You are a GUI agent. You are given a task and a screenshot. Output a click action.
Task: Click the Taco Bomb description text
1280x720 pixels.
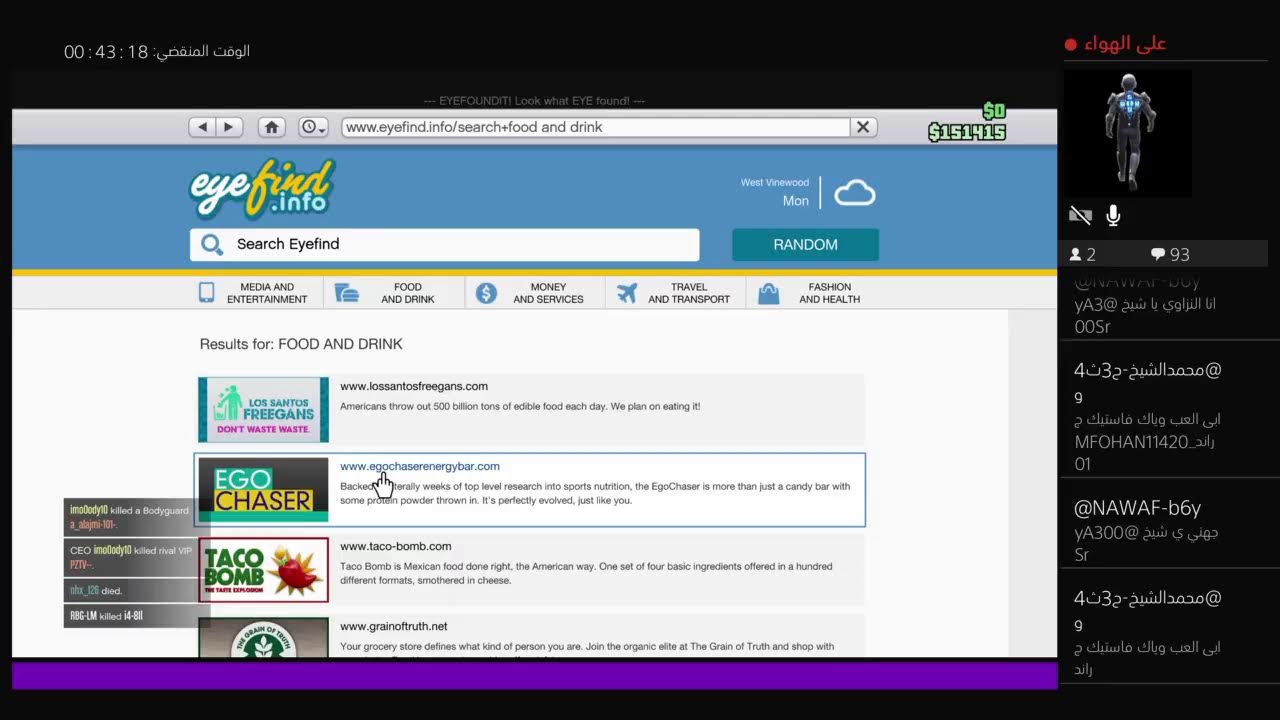(x=586, y=573)
